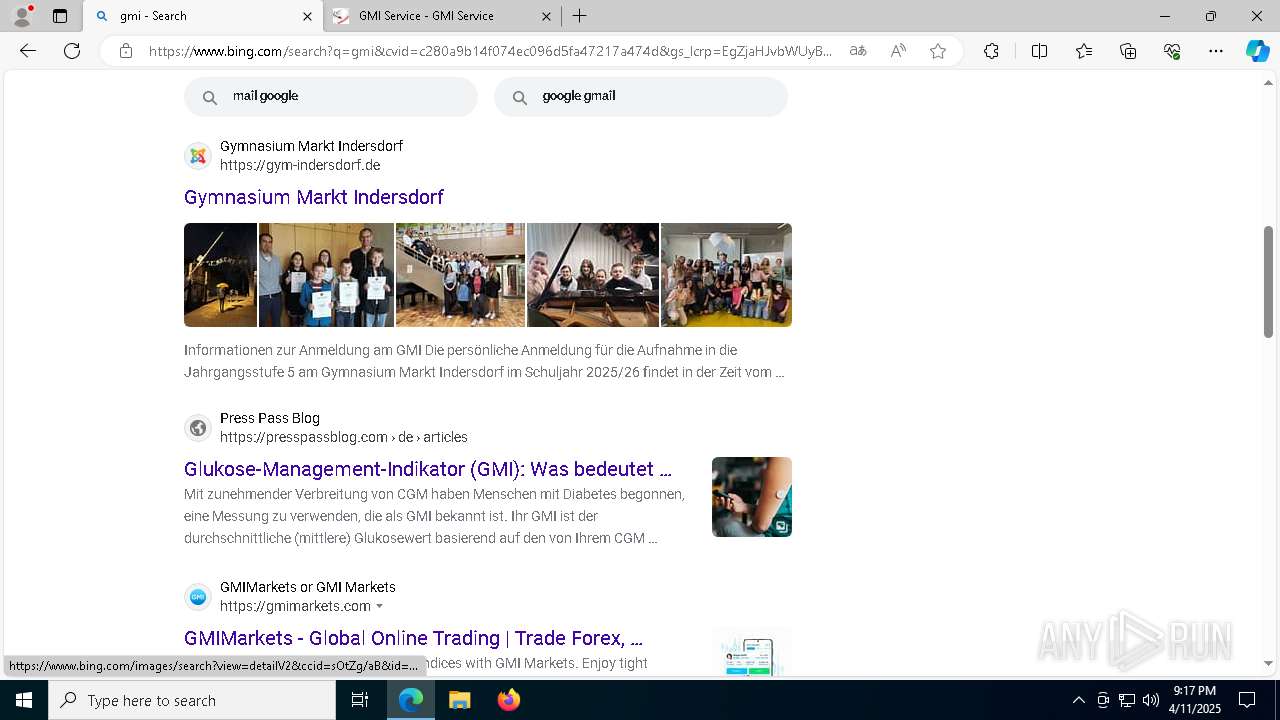Open Task View on the taskbar

[360, 700]
